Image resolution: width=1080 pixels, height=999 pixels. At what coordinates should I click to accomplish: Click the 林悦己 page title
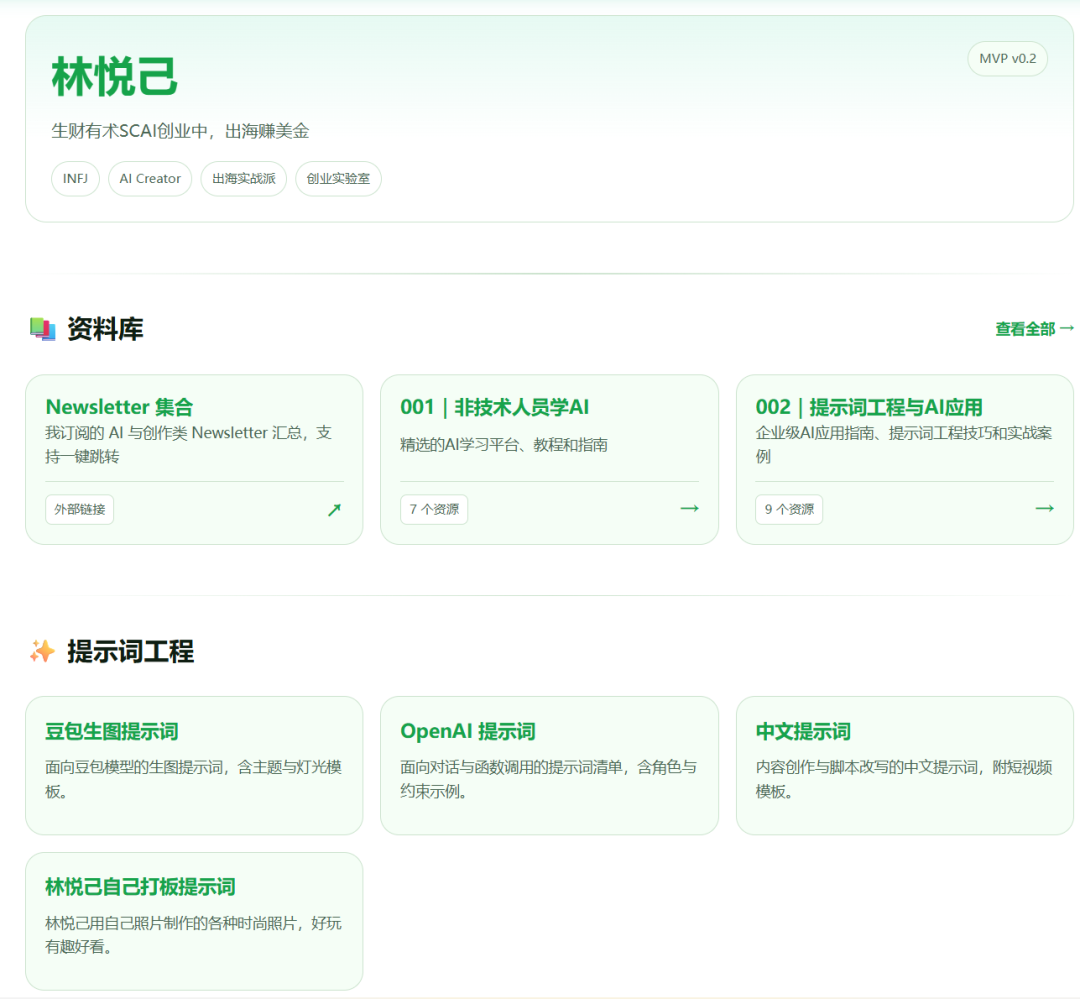coord(114,76)
